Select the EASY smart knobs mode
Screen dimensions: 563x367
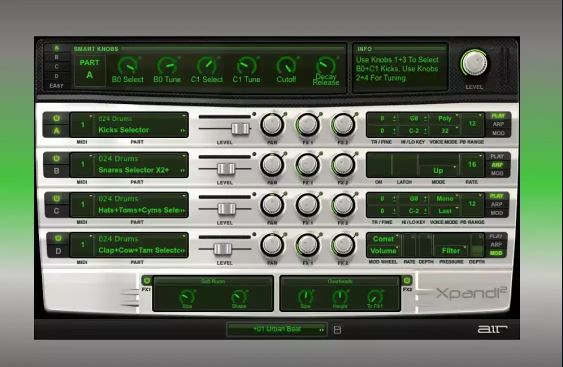(56, 85)
